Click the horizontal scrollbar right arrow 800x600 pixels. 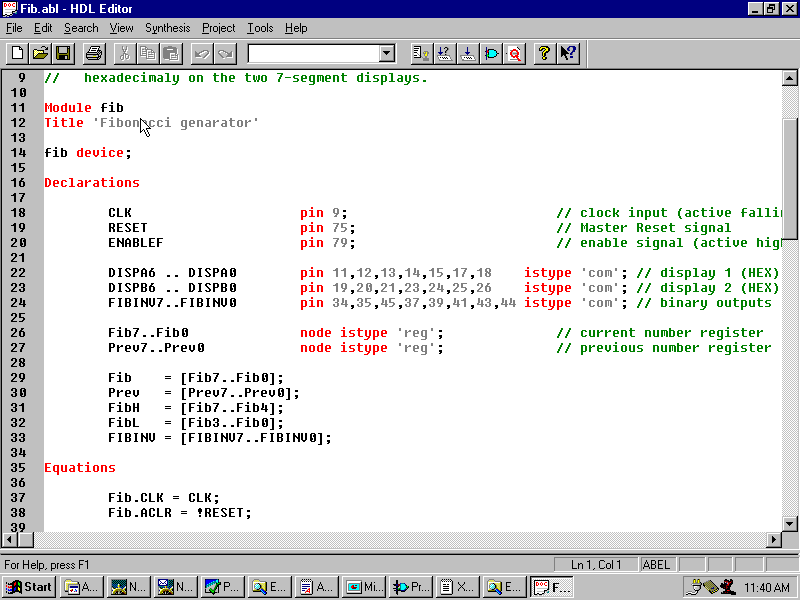click(x=773, y=540)
